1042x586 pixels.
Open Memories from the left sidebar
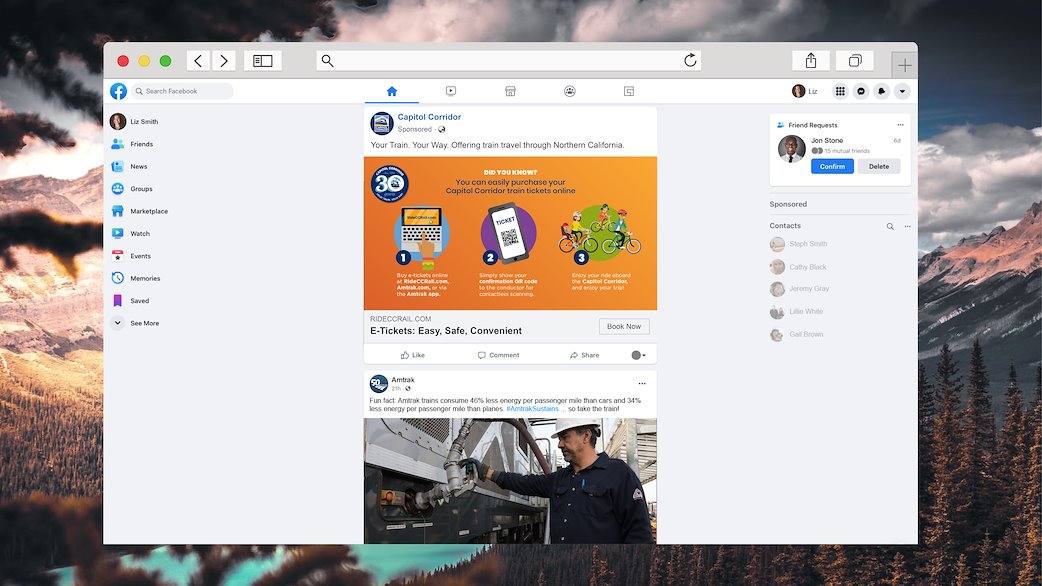(x=145, y=278)
